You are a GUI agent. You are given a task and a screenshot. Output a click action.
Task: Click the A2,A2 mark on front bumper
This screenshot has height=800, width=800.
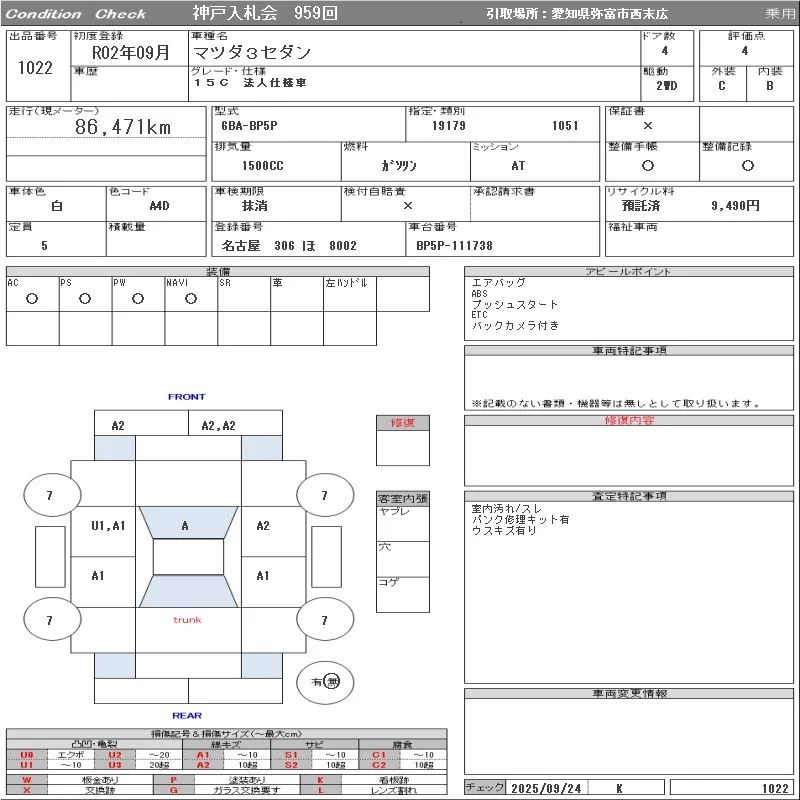[x=218, y=425]
